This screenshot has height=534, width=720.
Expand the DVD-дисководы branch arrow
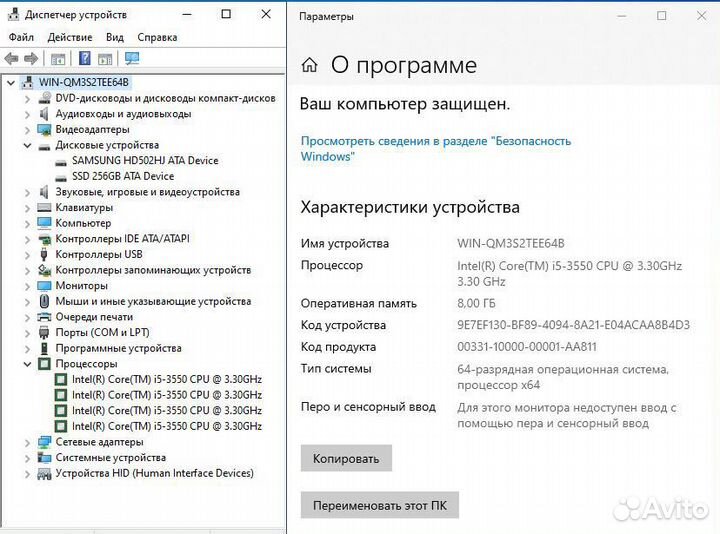pyautogui.click(x=28, y=99)
